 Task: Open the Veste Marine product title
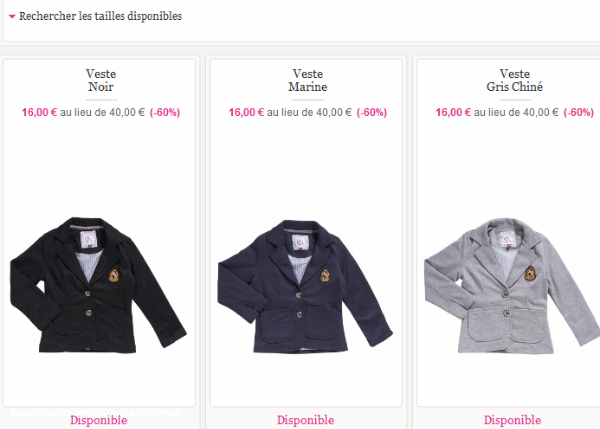point(308,80)
